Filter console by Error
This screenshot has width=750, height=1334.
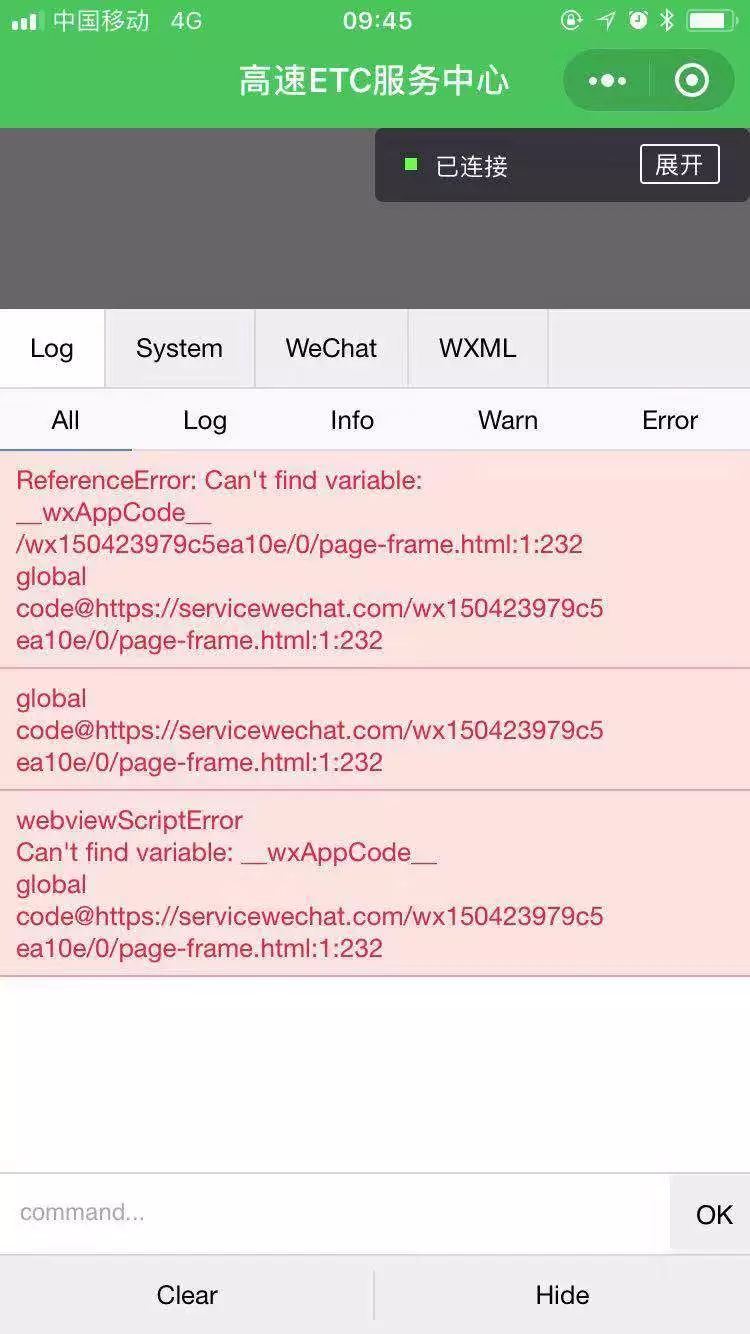tap(670, 420)
